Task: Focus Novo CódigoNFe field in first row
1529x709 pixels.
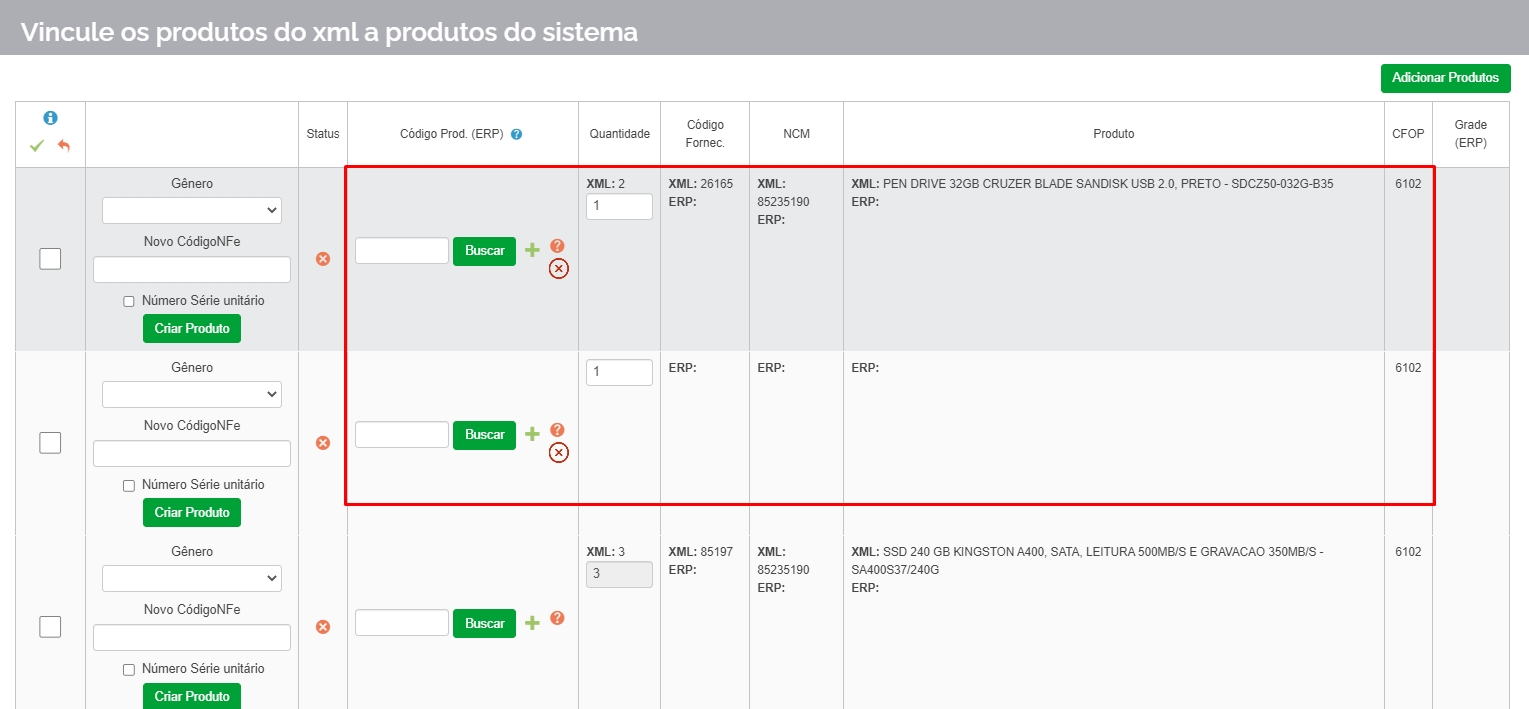Action: 192,270
